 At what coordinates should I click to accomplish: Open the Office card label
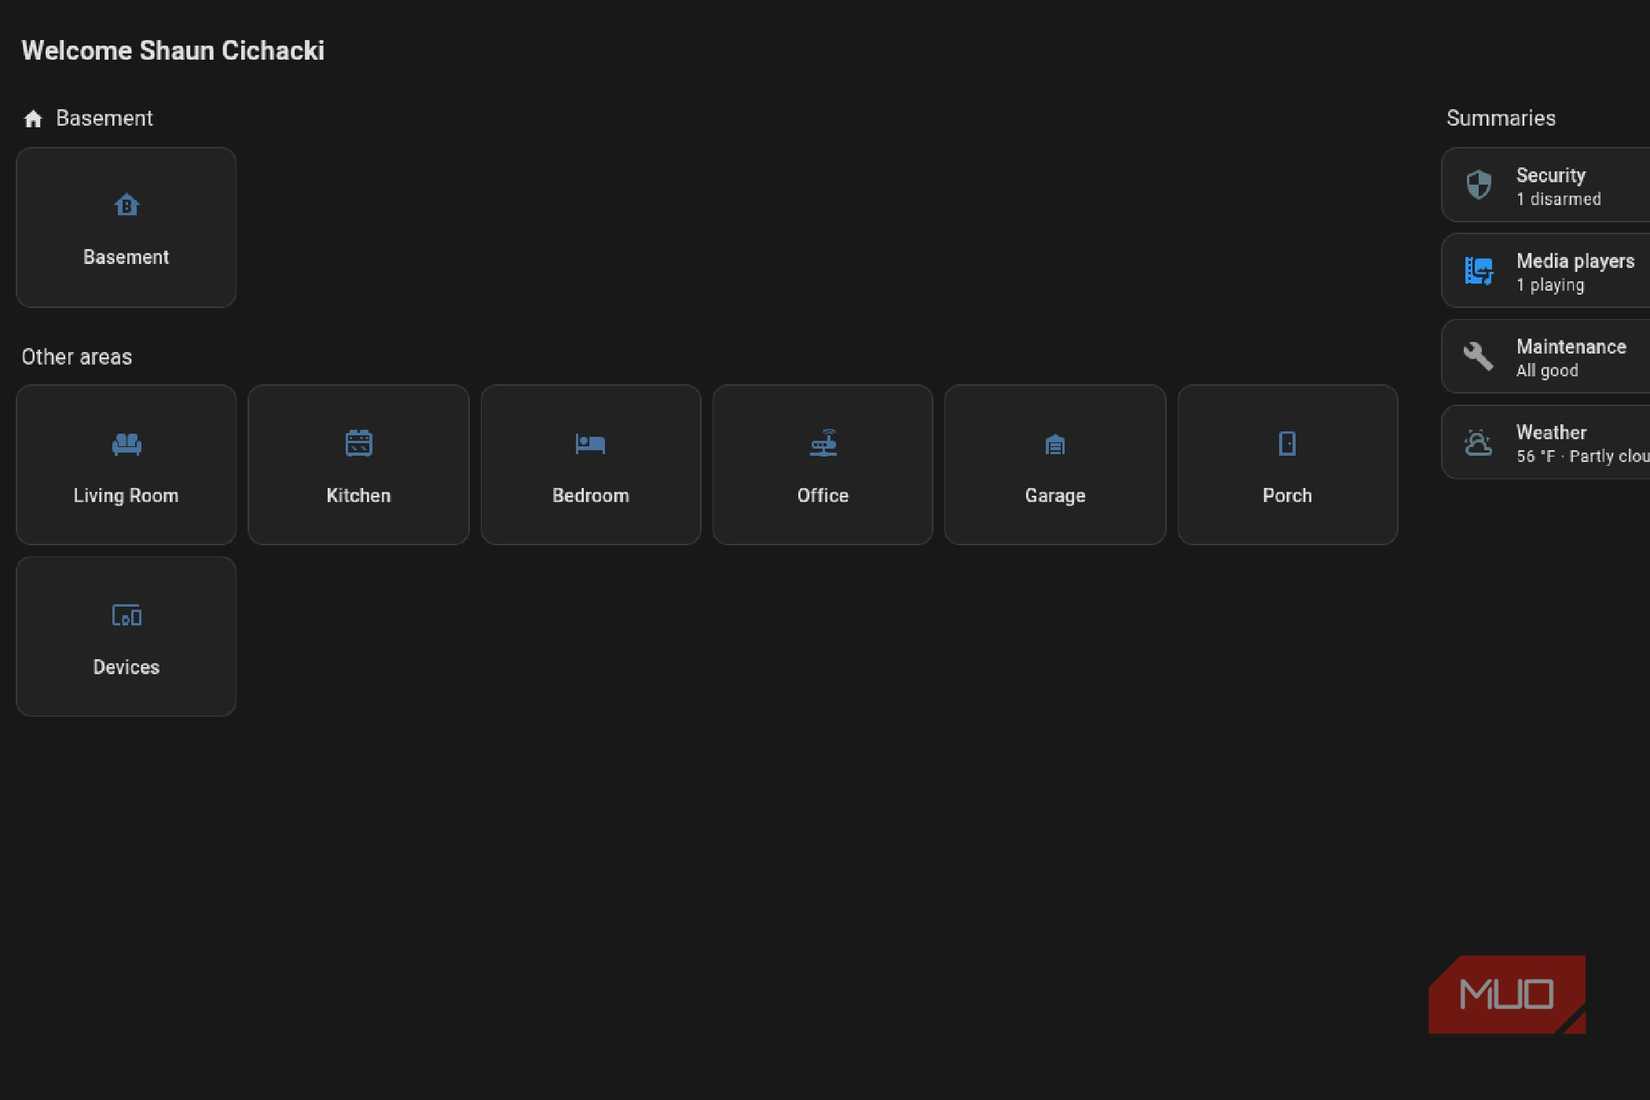[823, 495]
